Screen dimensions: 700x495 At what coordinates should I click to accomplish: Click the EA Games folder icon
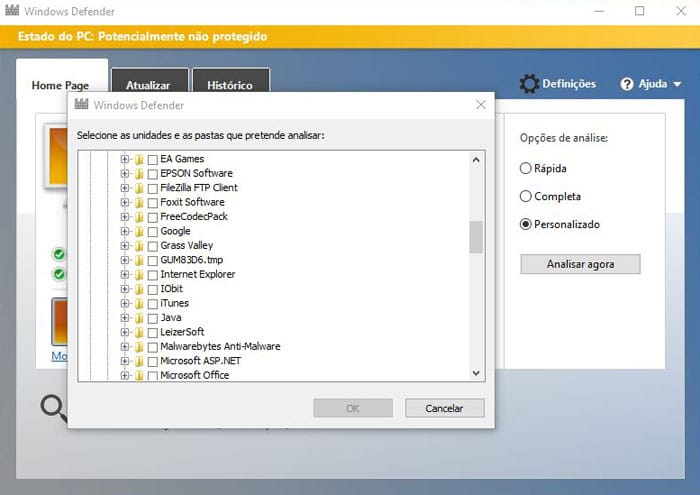[139, 159]
